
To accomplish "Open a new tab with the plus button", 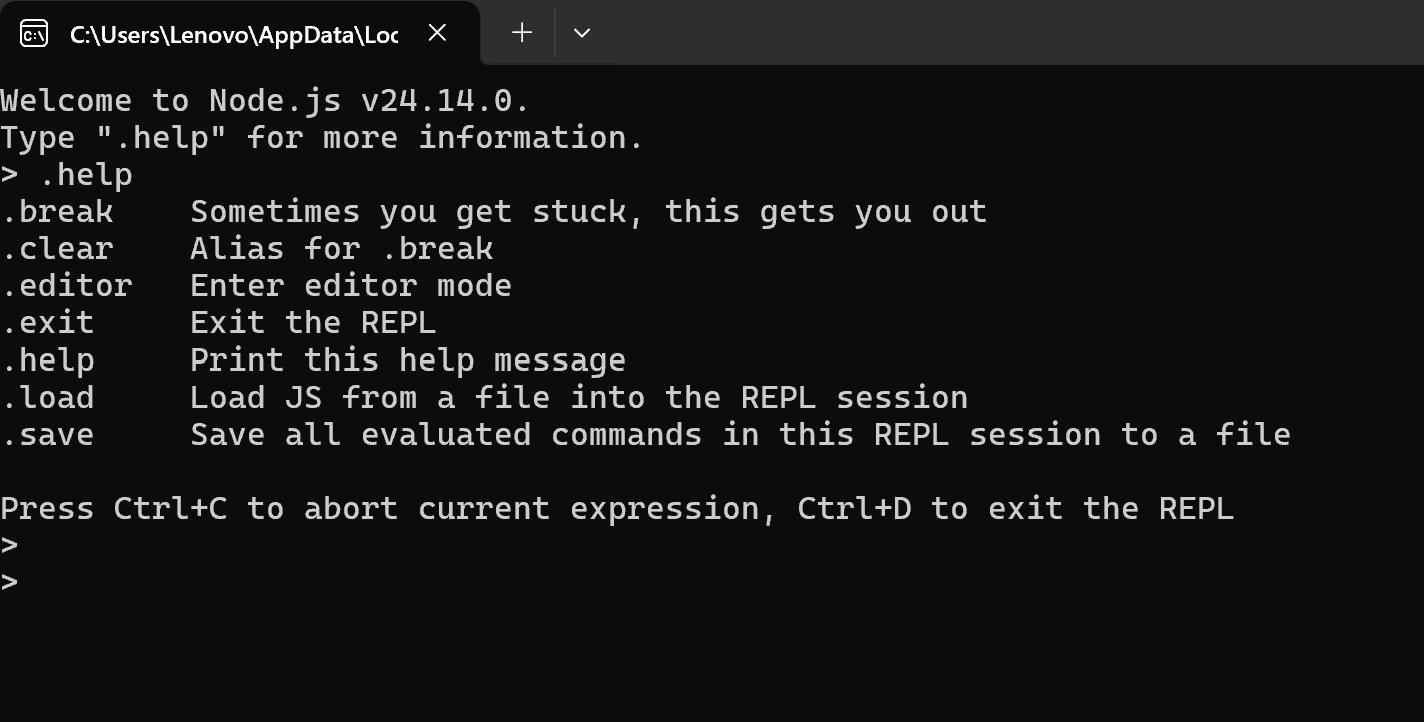I will pos(522,33).
